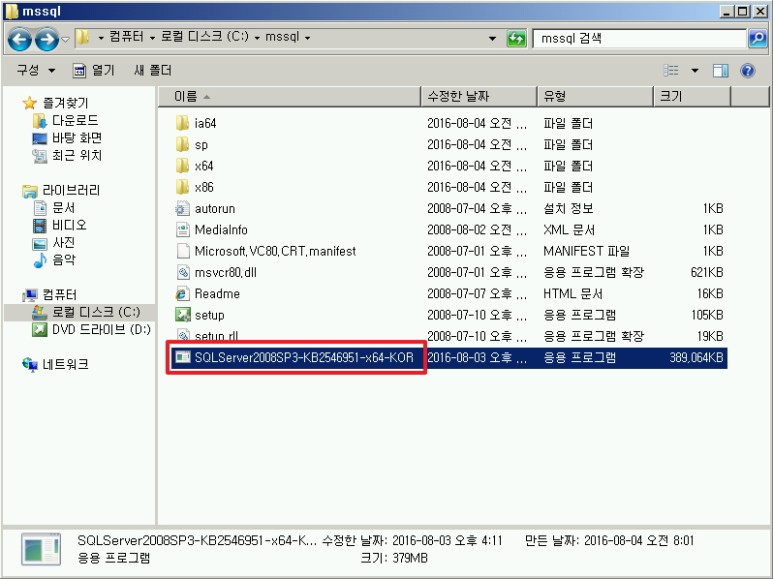This screenshot has height=579, width=773.
Task: Select the x64 folder icon
Action: click(182, 166)
